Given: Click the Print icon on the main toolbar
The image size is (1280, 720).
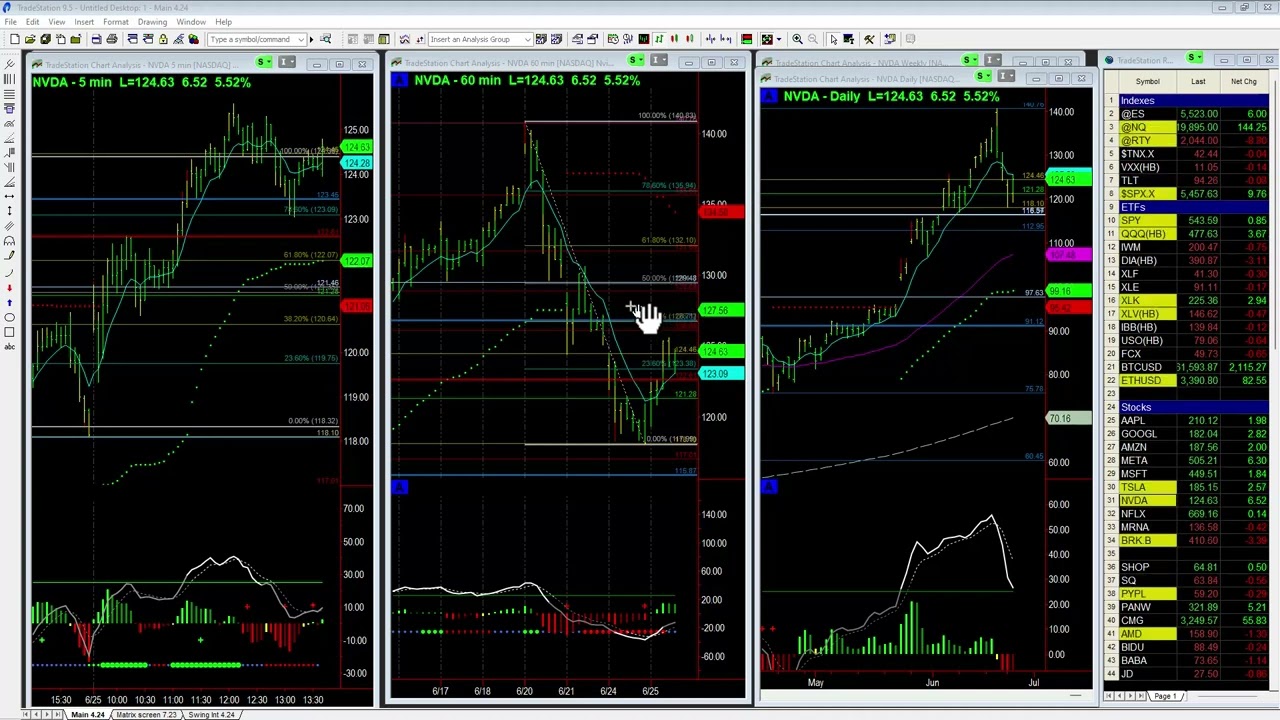Looking at the screenshot, I should point(111,40).
